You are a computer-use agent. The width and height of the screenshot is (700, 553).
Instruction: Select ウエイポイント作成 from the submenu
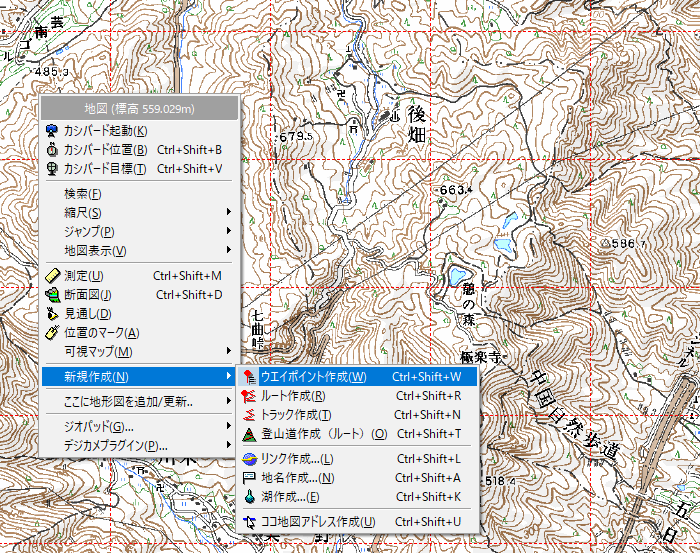(313, 377)
